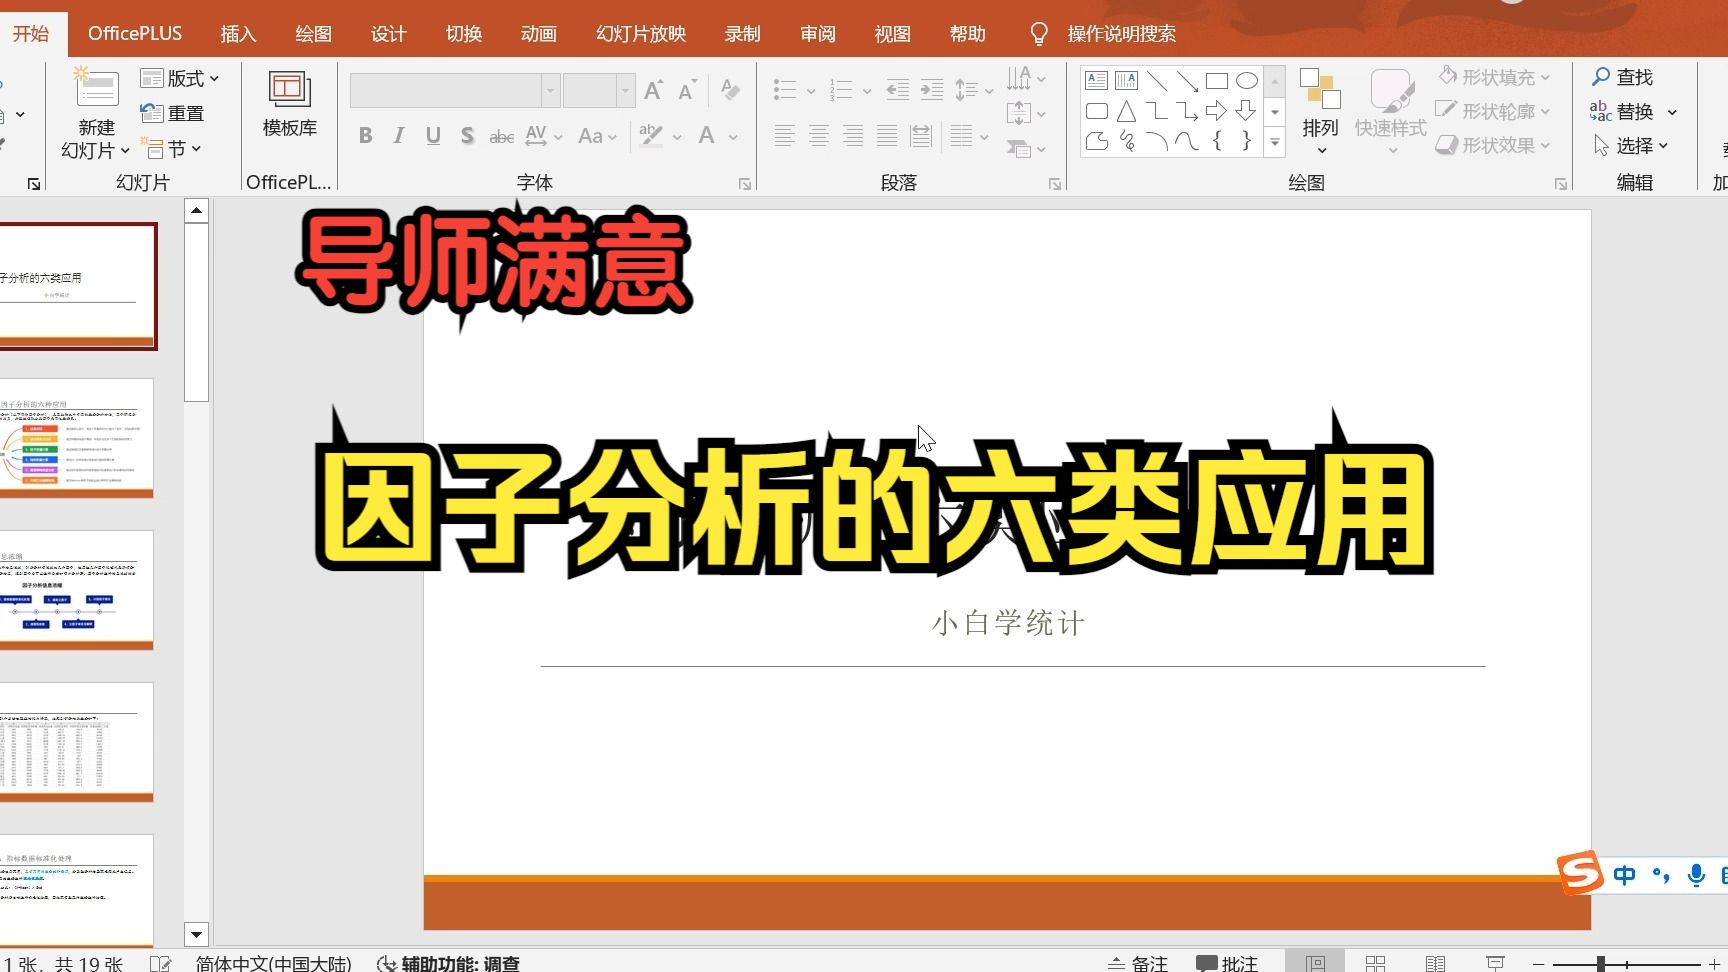1728x972 pixels.
Task: Open Change Case Aa dropdown
Action: pyautogui.click(x=597, y=136)
